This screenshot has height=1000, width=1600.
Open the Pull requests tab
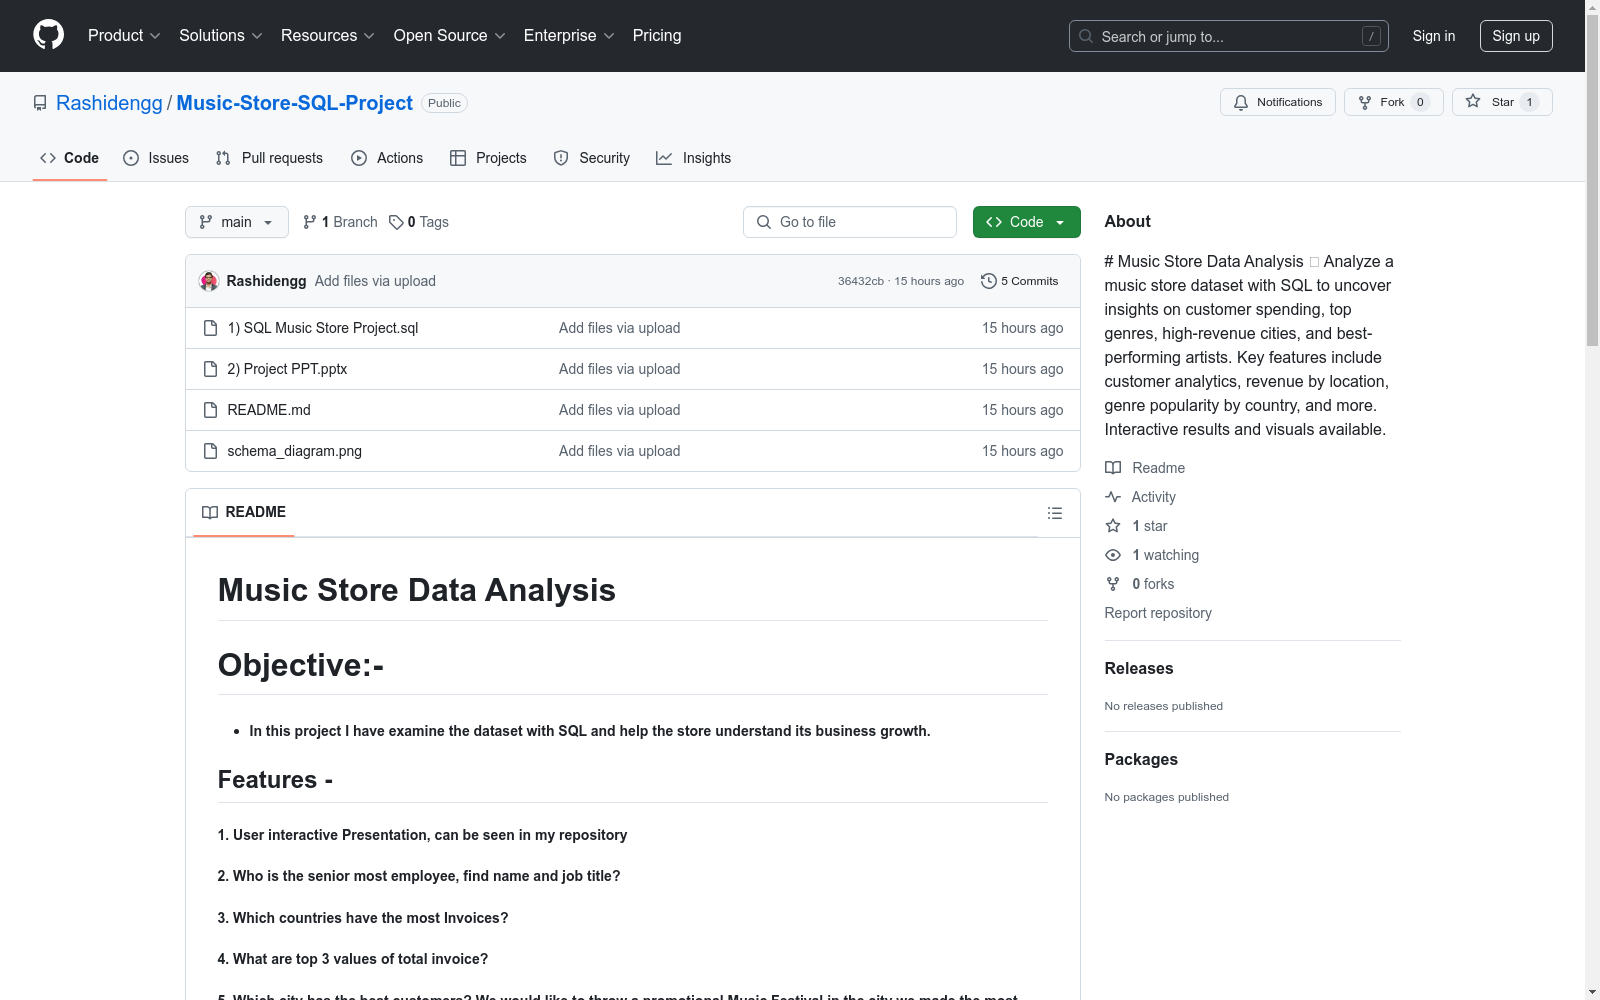click(269, 158)
